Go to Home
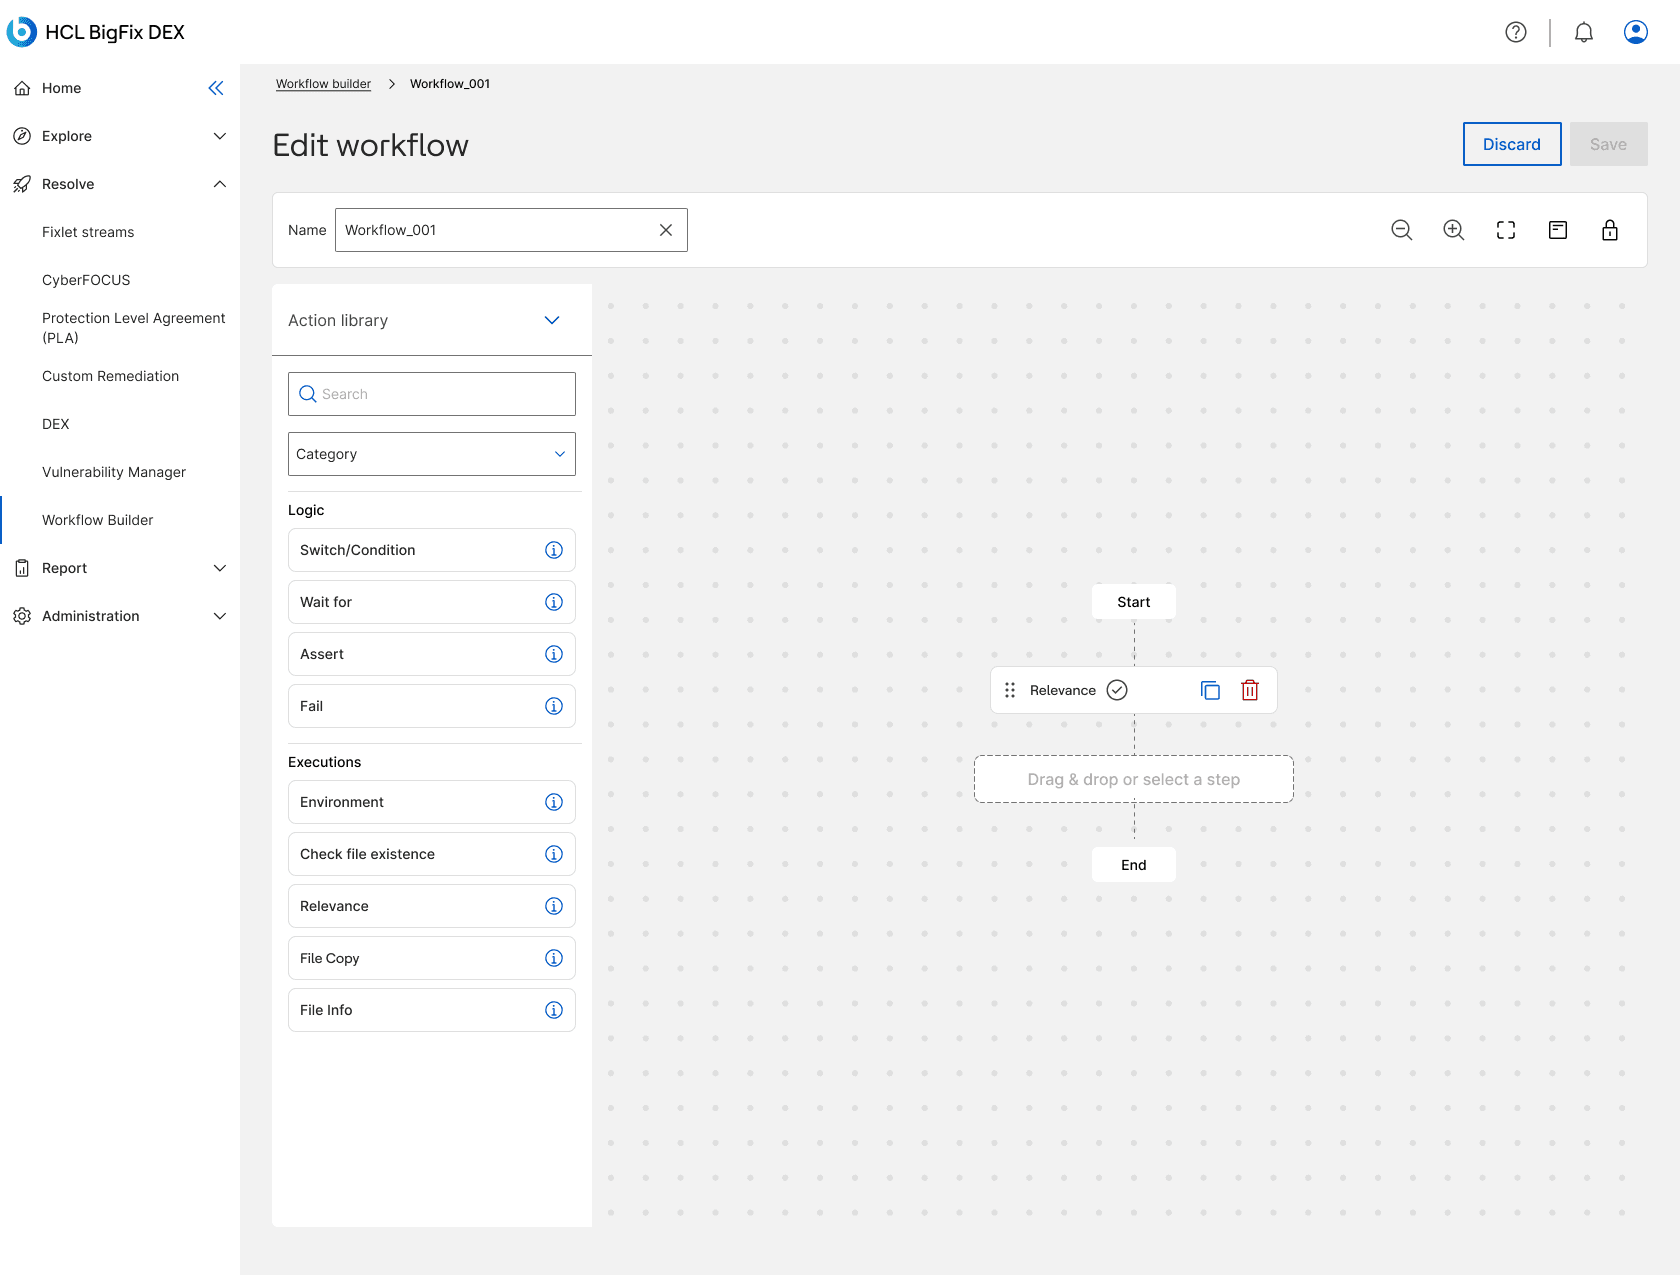The height and width of the screenshot is (1275, 1680). pos(62,88)
